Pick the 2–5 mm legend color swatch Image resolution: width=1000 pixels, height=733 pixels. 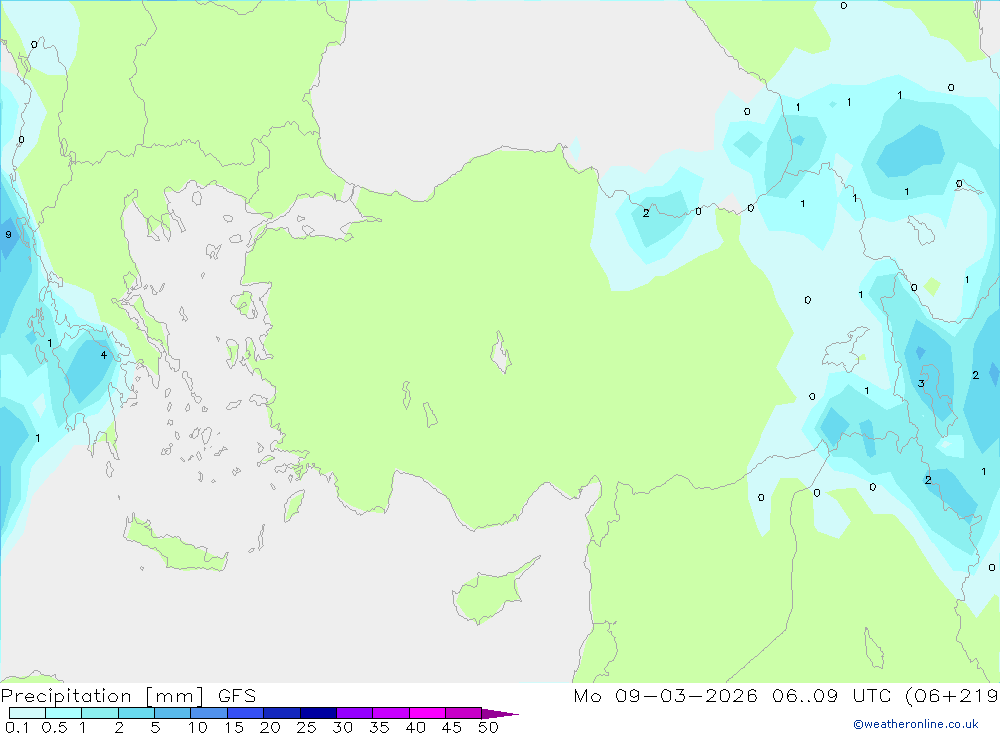coord(136,713)
